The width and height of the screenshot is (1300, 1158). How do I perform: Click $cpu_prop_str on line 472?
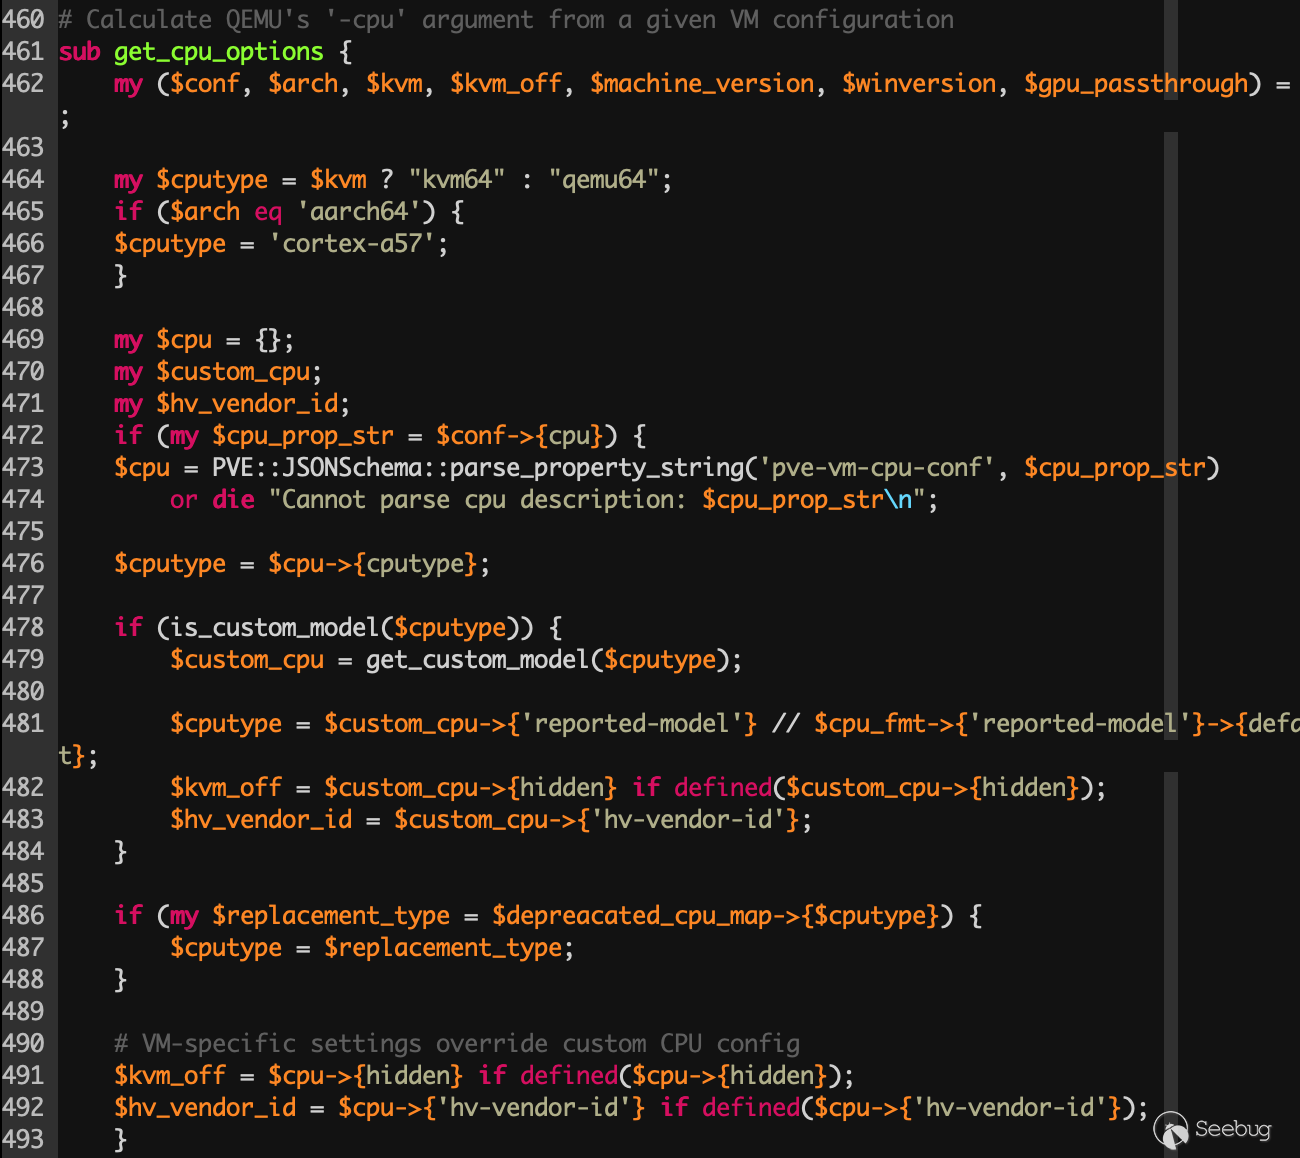[303, 436]
